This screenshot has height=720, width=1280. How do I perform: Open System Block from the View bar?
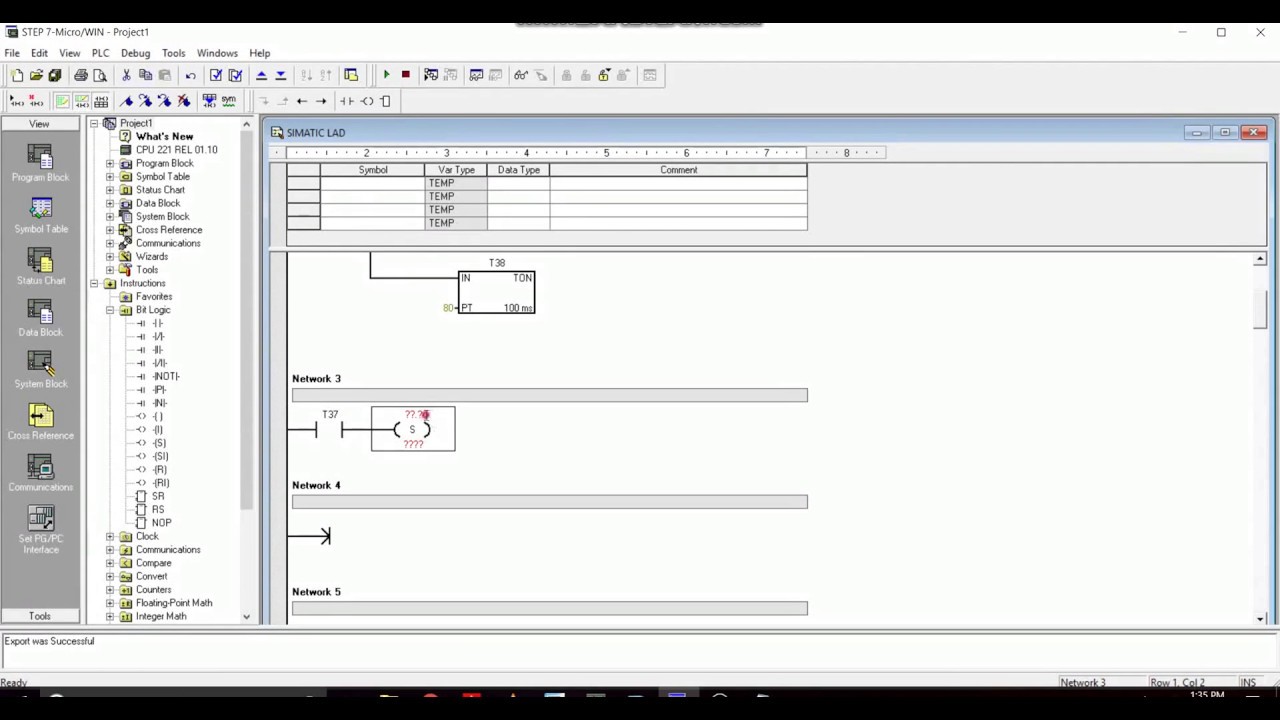(x=40, y=371)
